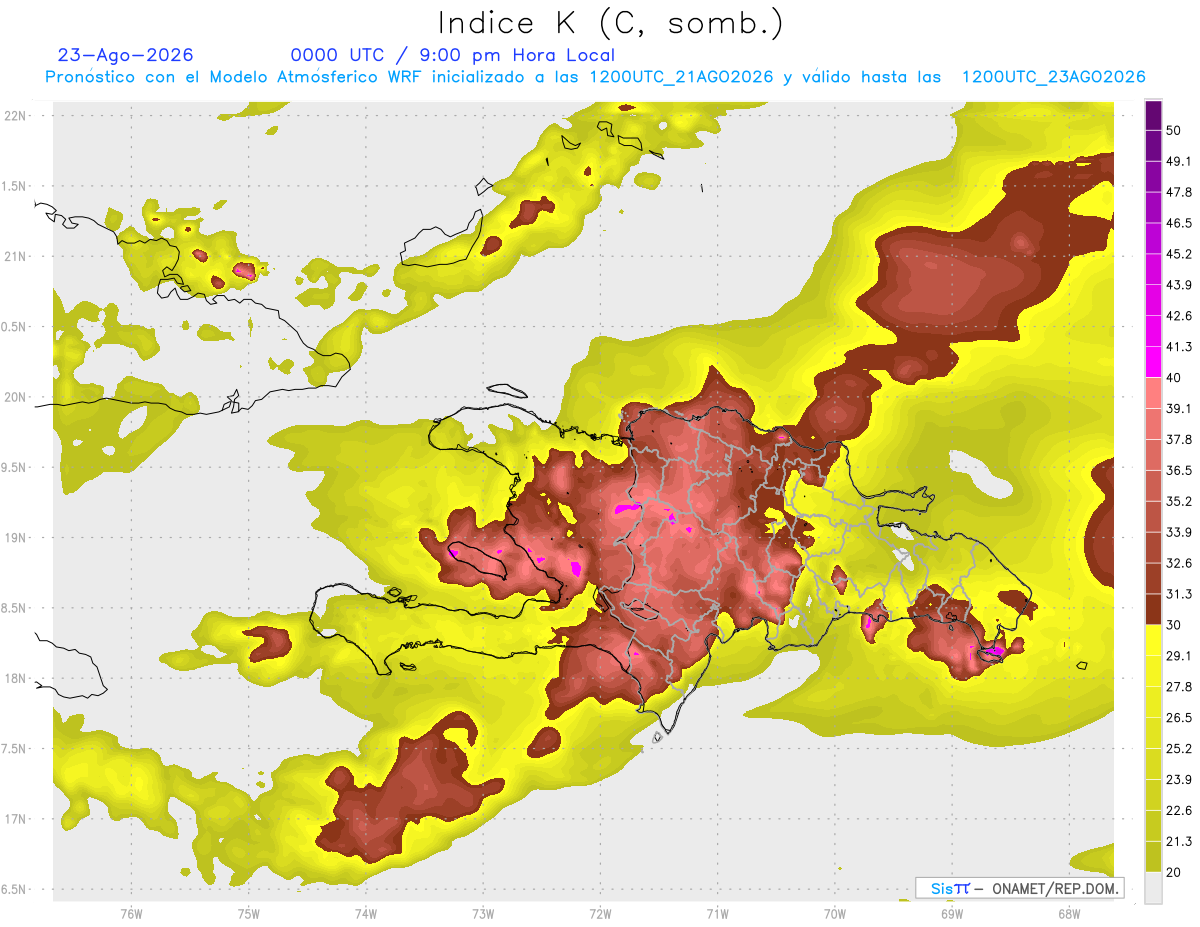Image resolution: width=1200 pixels, height=927 pixels.
Task: Click the "69W" longitude axis label
Action: point(951,913)
